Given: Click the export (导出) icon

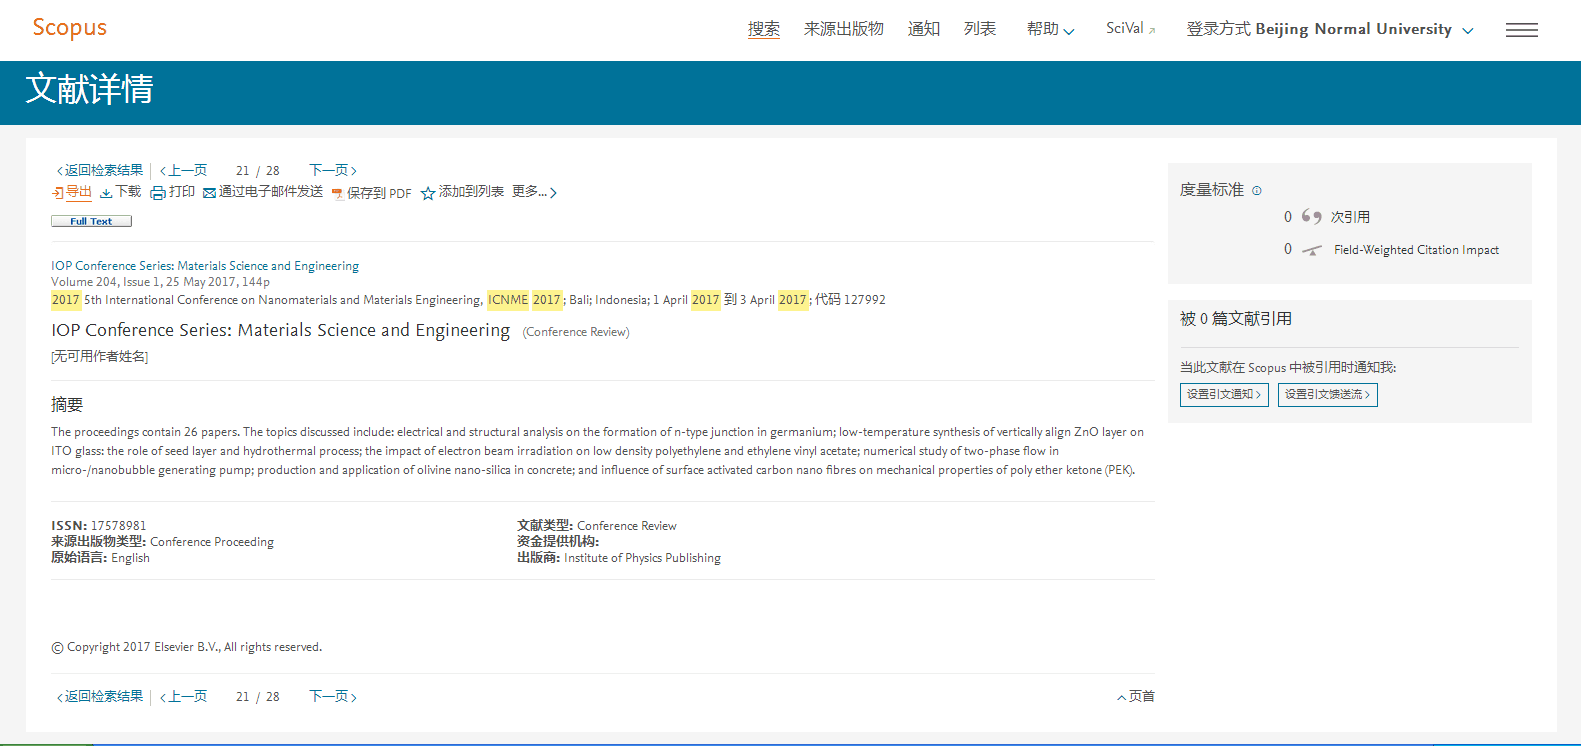Looking at the screenshot, I should coord(57,193).
